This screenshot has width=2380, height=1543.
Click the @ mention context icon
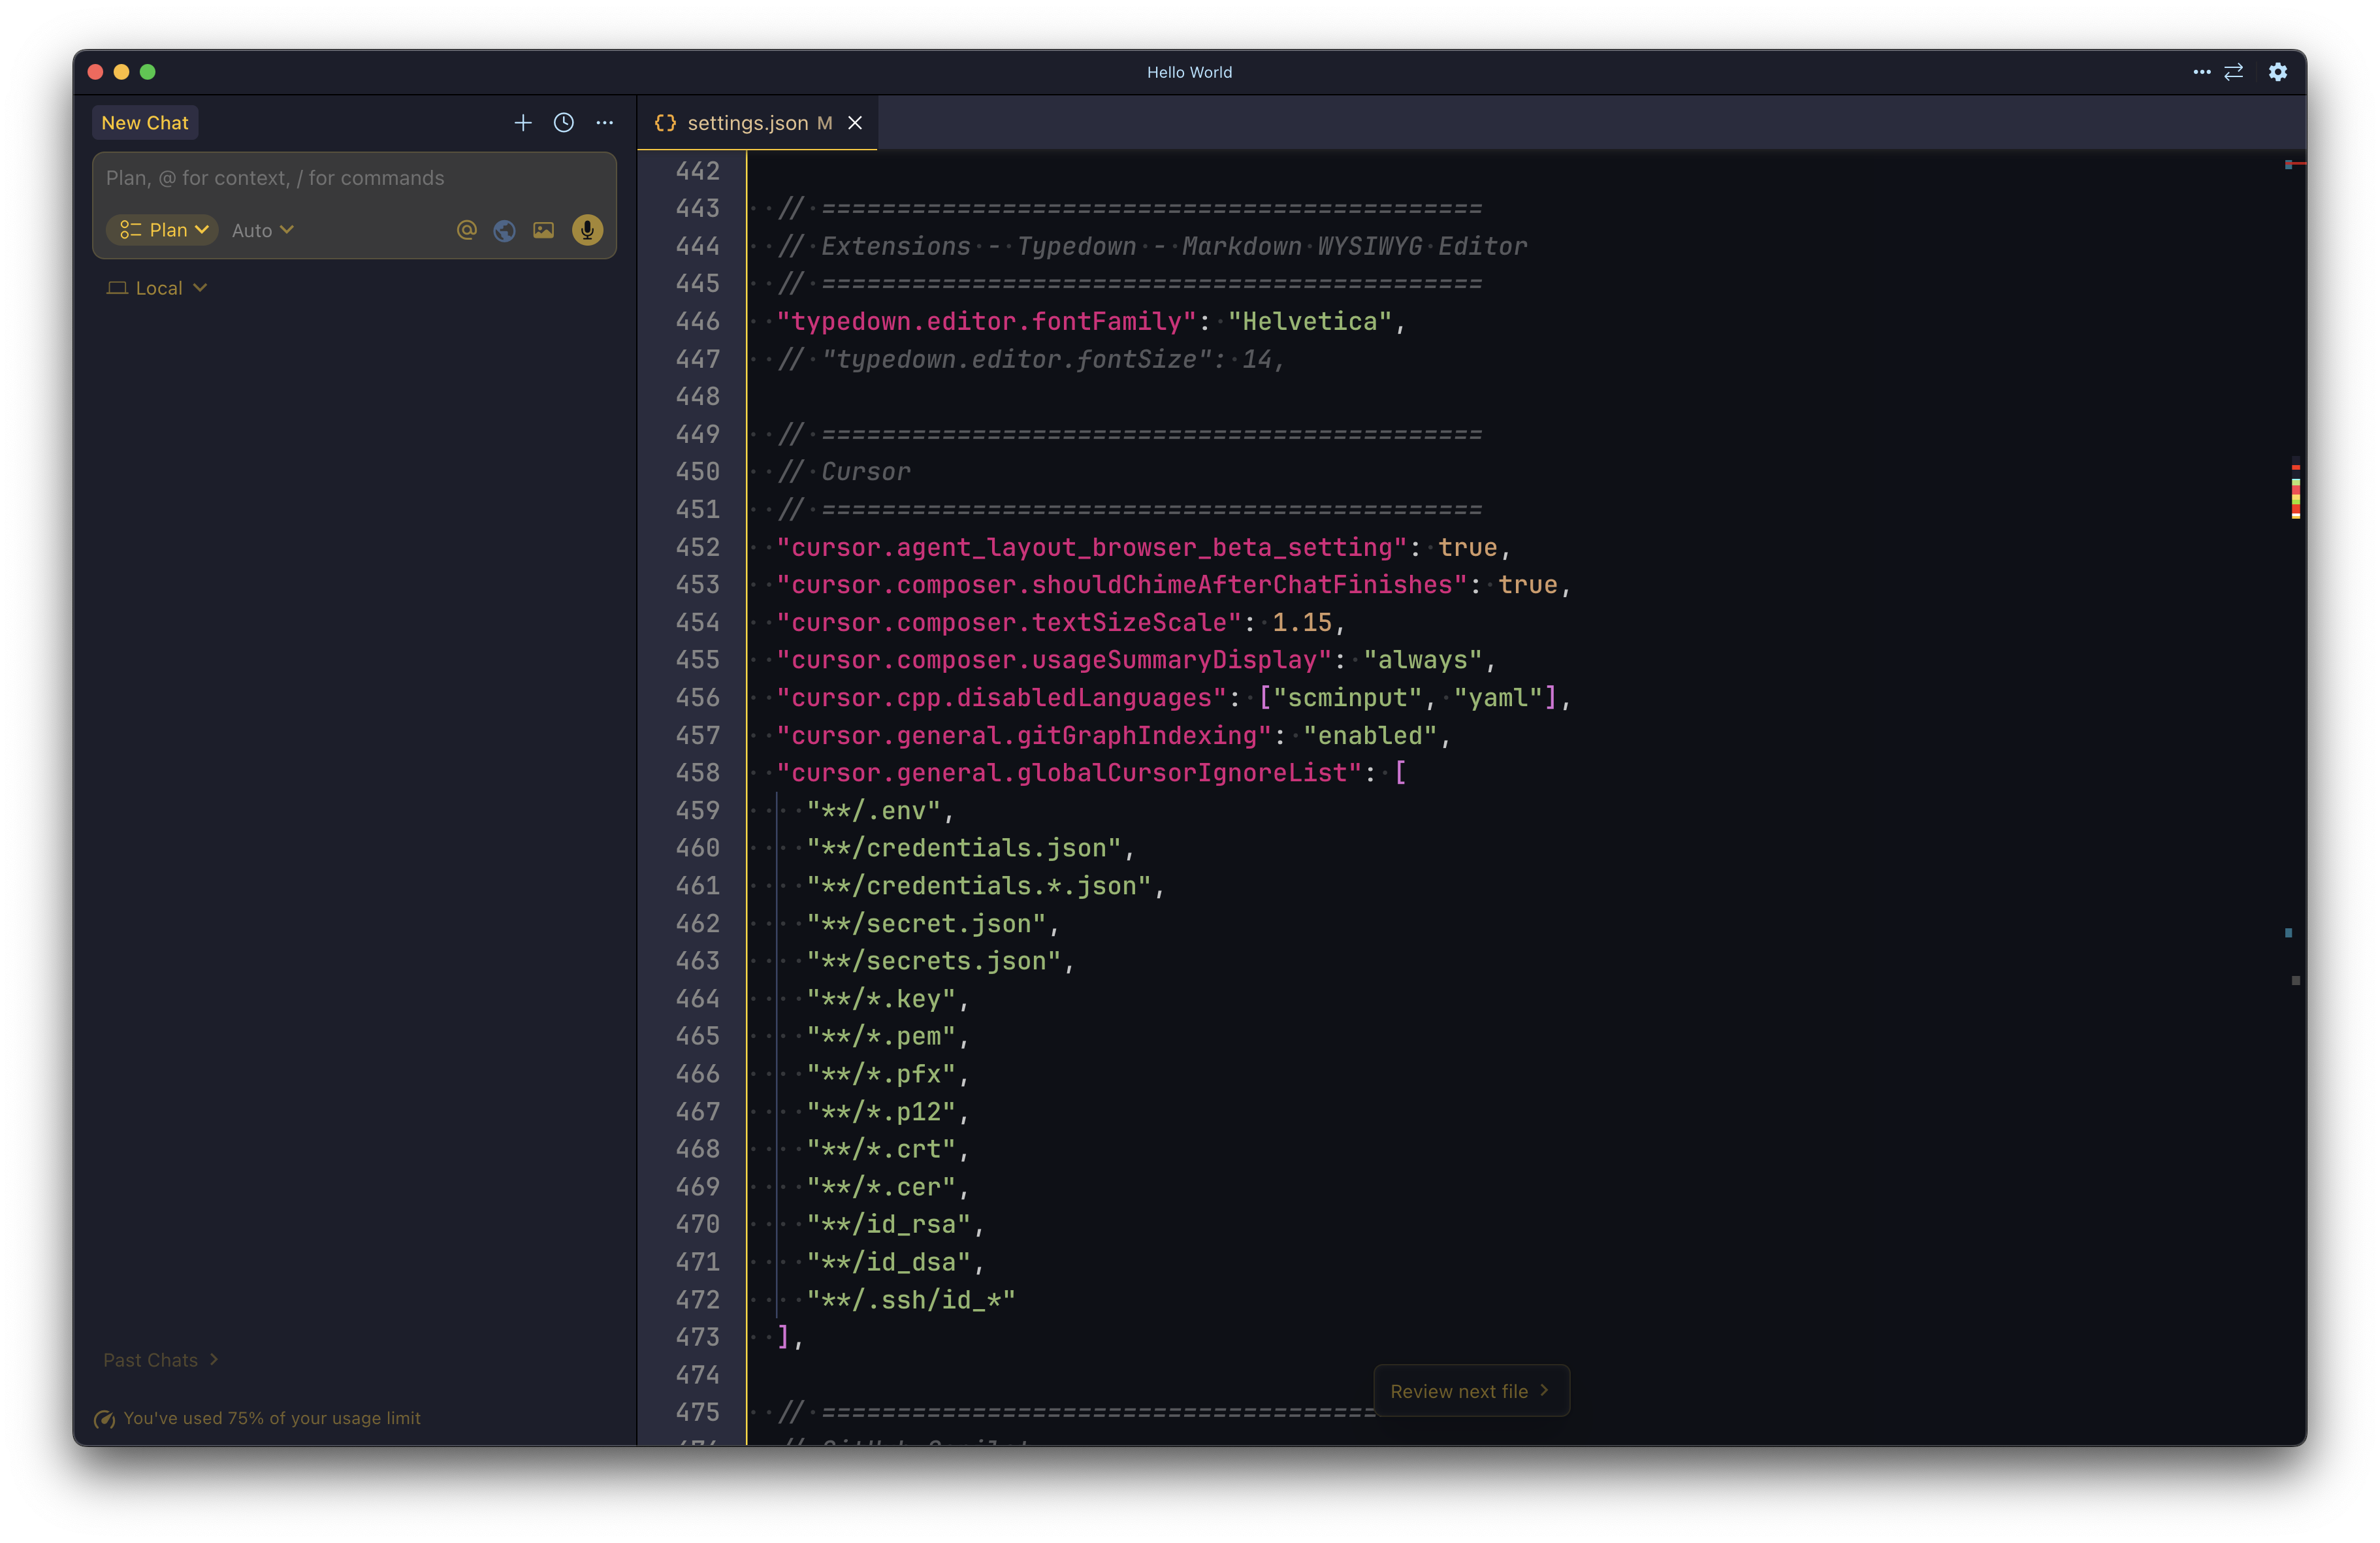click(466, 230)
